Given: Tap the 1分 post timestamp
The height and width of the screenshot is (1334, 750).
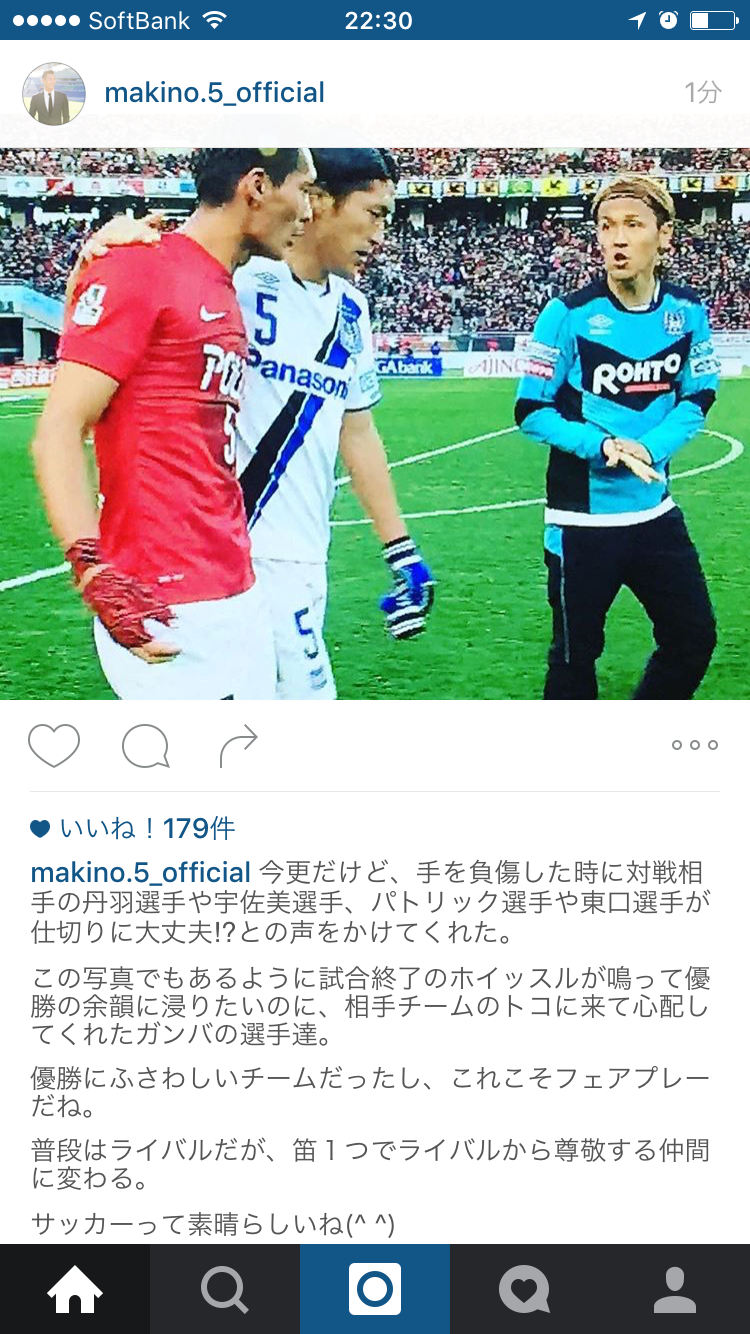Looking at the screenshot, I should point(702,93).
